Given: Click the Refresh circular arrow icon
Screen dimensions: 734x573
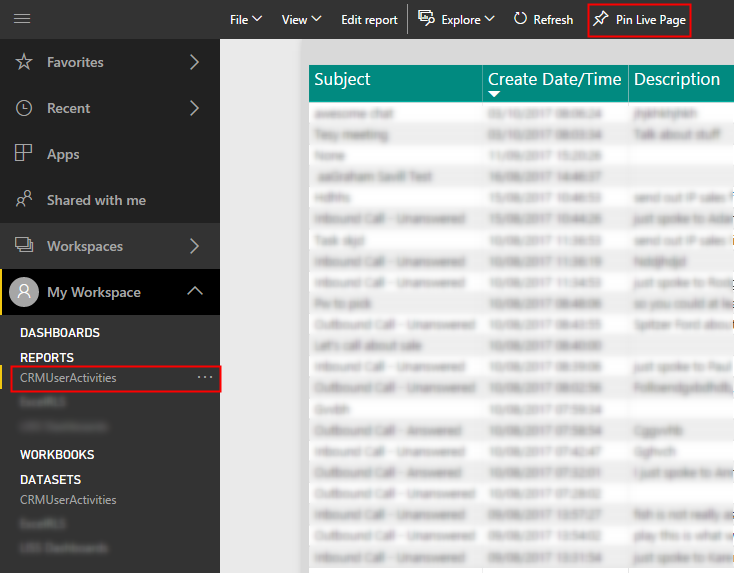Looking at the screenshot, I should click(x=520, y=19).
